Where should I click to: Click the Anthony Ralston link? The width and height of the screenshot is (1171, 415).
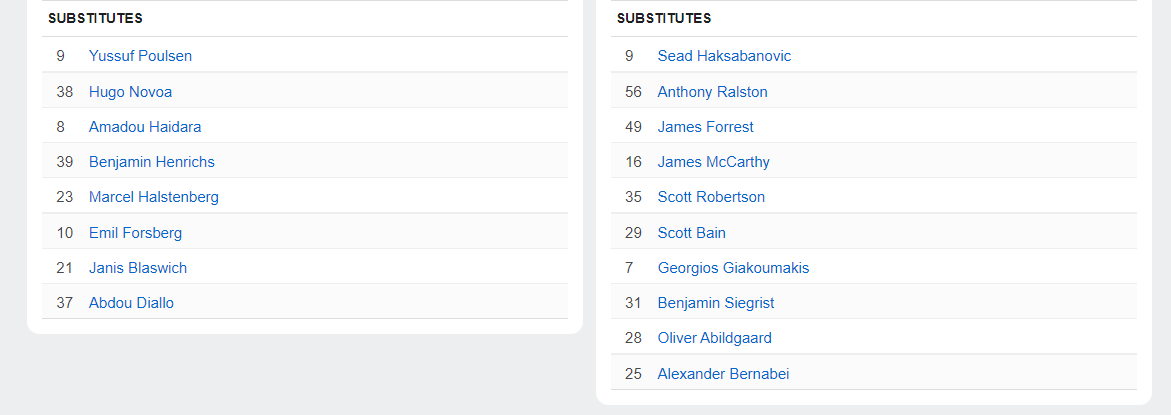(712, 92)
